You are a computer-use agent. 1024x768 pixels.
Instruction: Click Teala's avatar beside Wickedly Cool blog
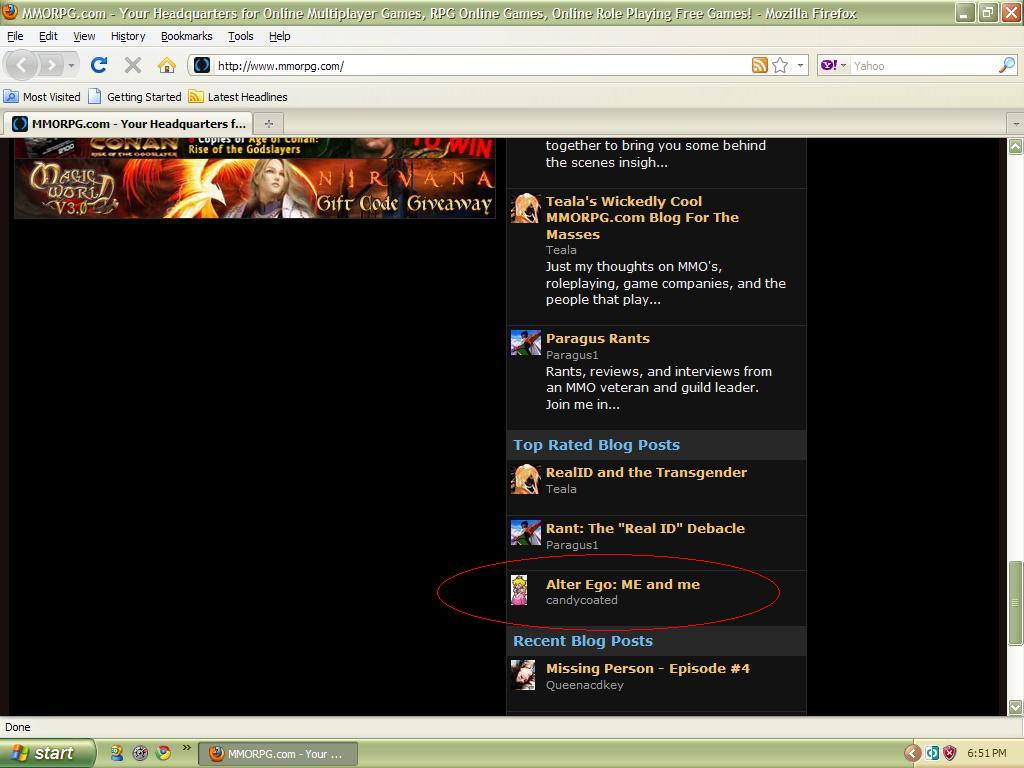click(526, 208)
